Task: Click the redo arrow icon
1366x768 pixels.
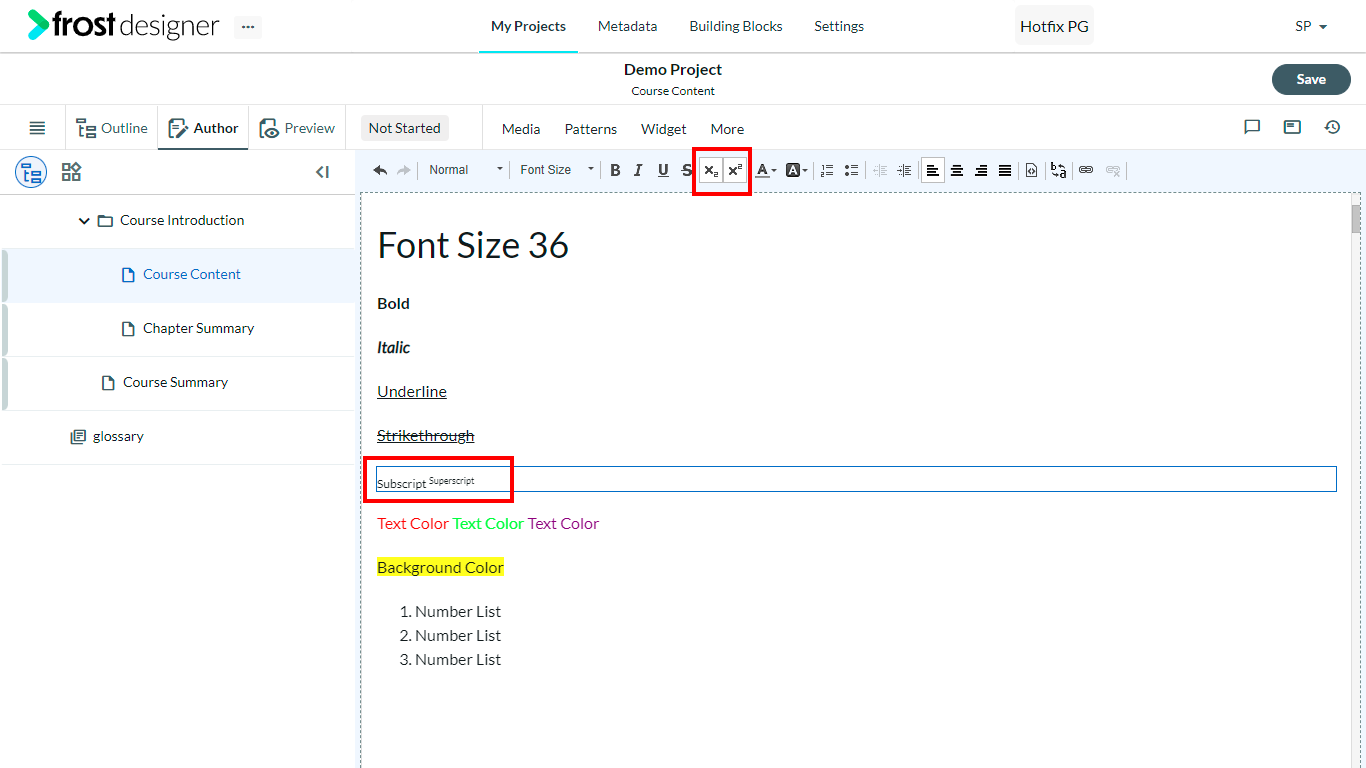Action: (404, 170)
